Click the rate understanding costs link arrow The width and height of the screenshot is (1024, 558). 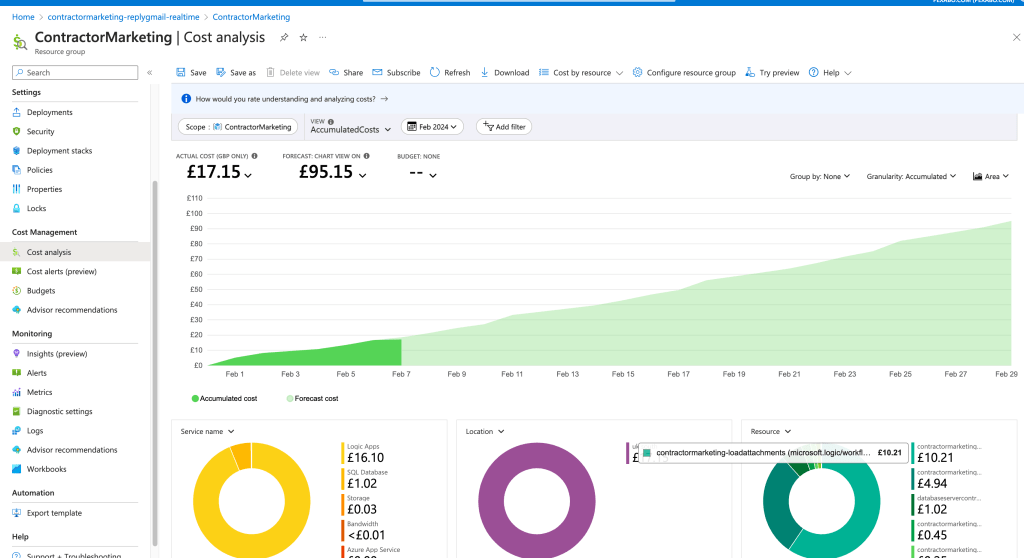click(x=384, y=99)
